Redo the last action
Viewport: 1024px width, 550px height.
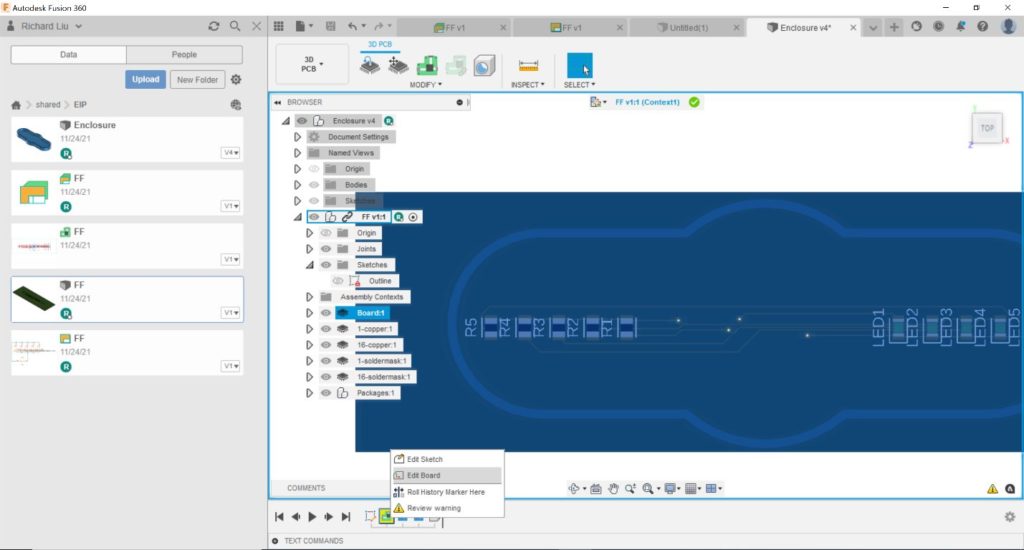click(379, 26)
